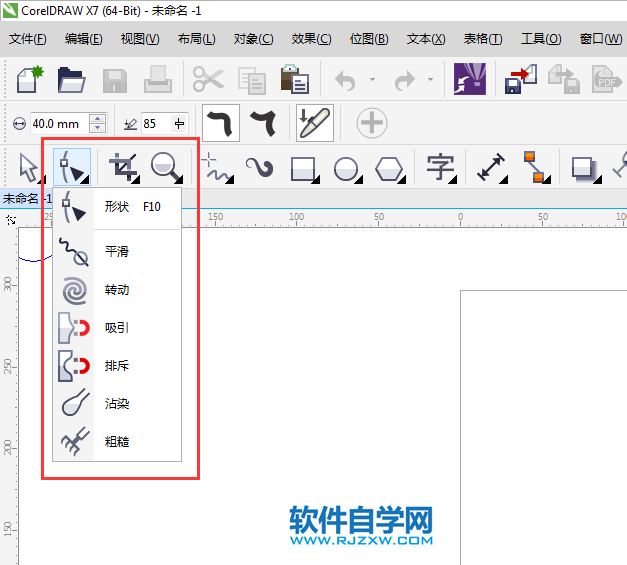Click the Cut scissors icon

click(208, 79)
